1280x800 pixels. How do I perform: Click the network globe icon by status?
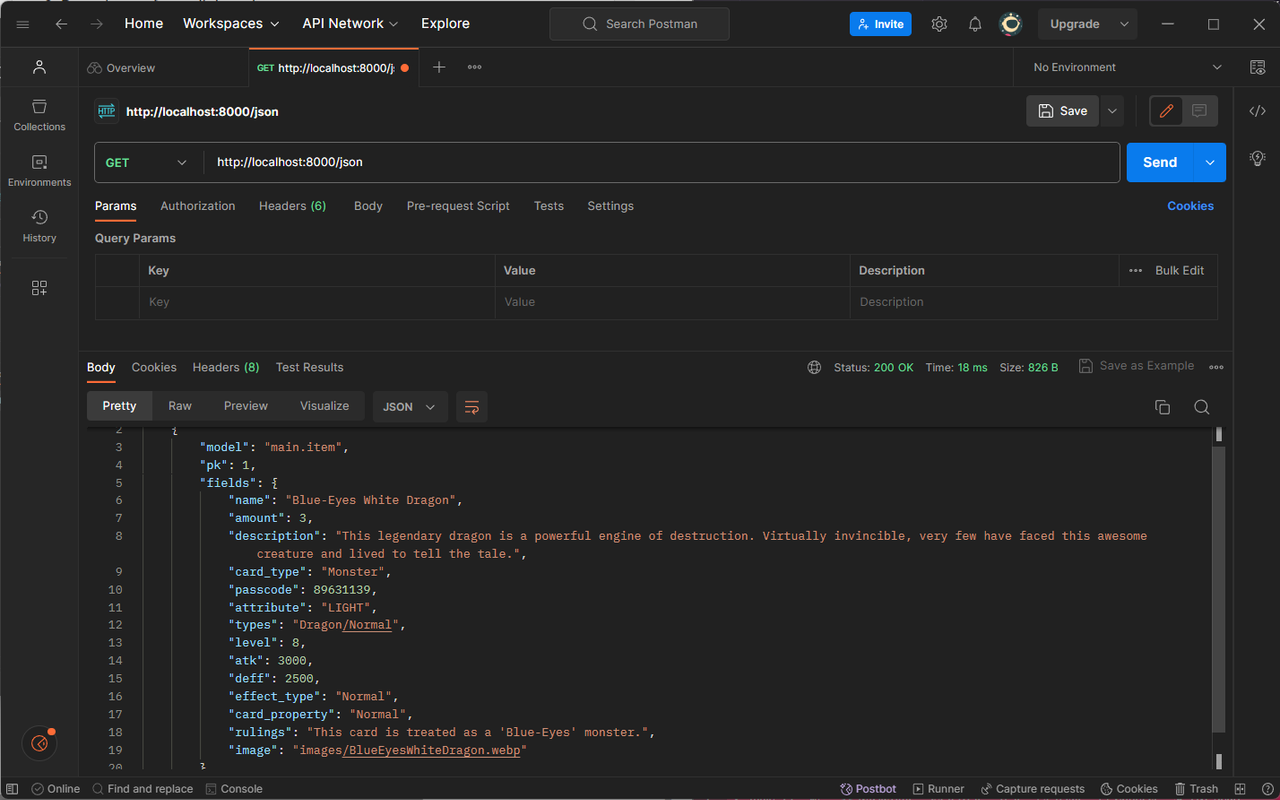[x=814, y=367]
